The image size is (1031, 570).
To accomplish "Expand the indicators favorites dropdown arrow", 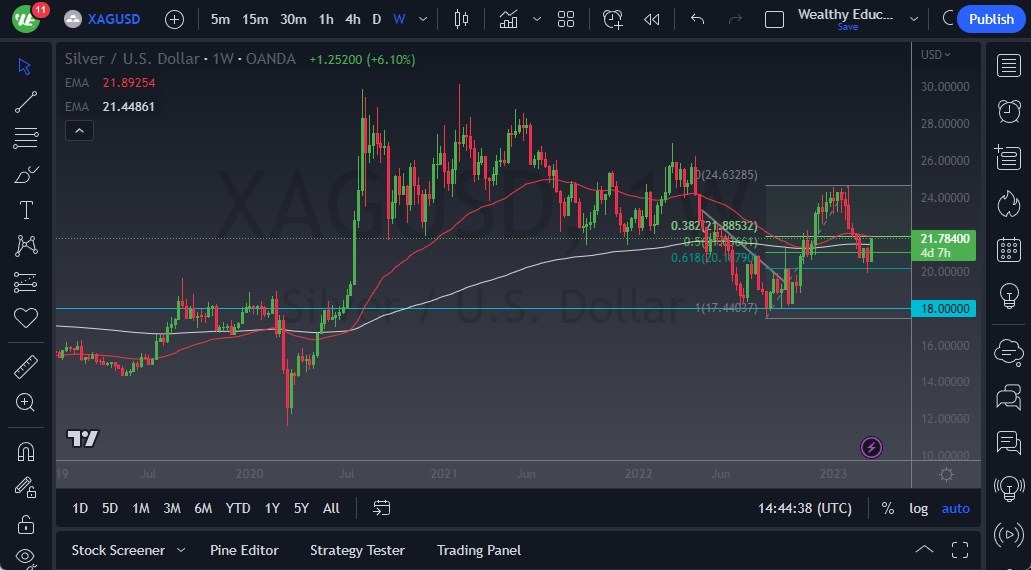I will 537,19.
